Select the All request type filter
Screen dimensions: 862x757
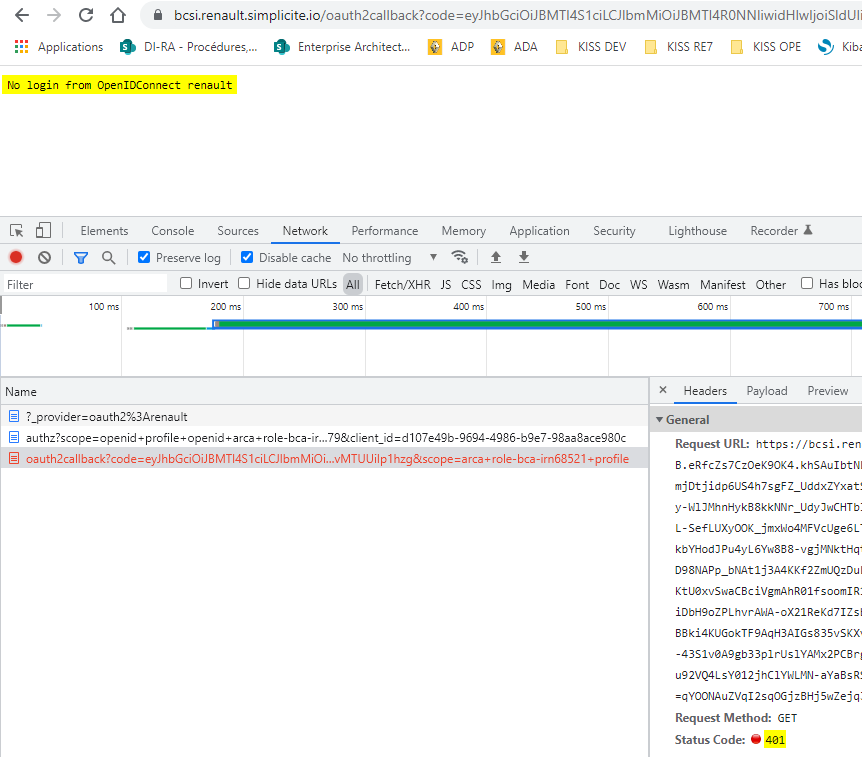(353, 284)
